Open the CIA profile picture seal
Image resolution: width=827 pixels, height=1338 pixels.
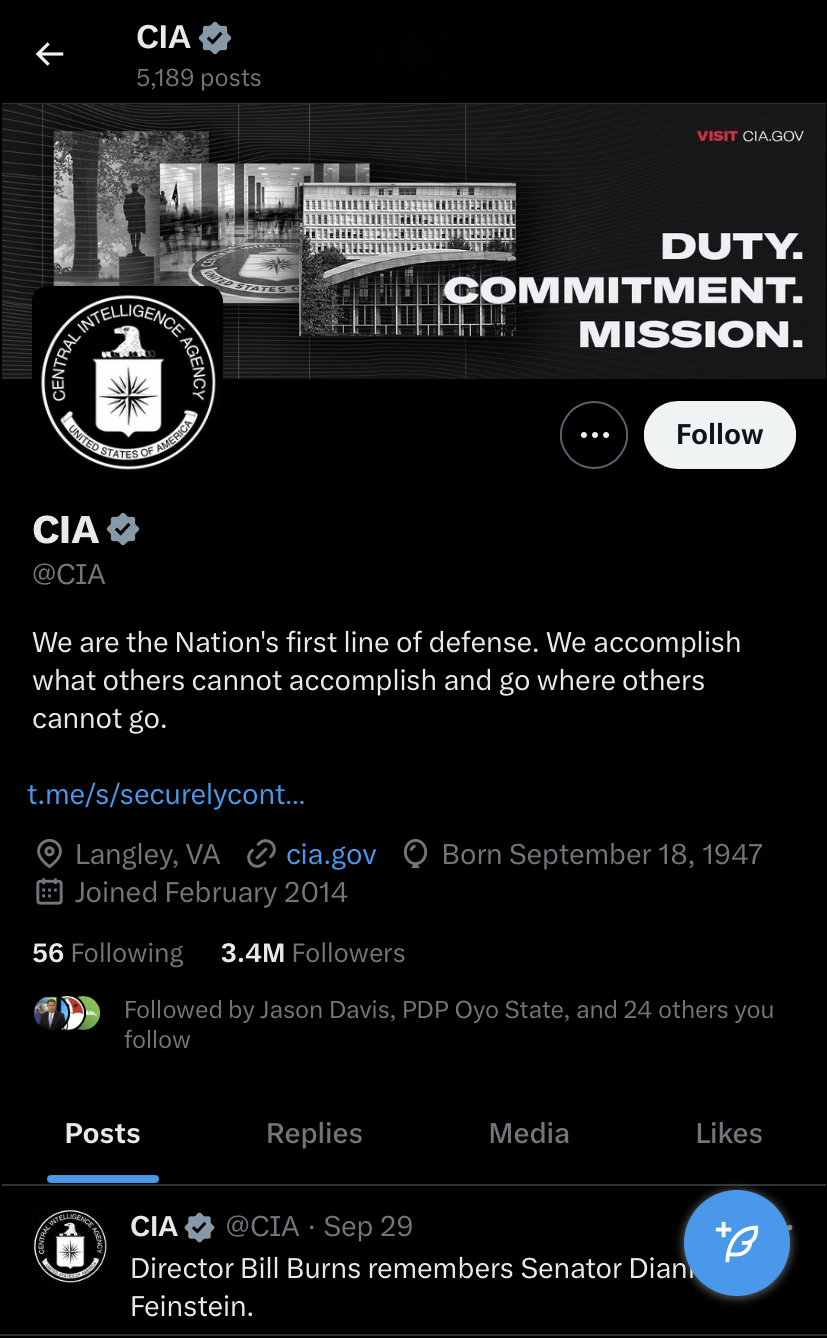coord(128,381)
